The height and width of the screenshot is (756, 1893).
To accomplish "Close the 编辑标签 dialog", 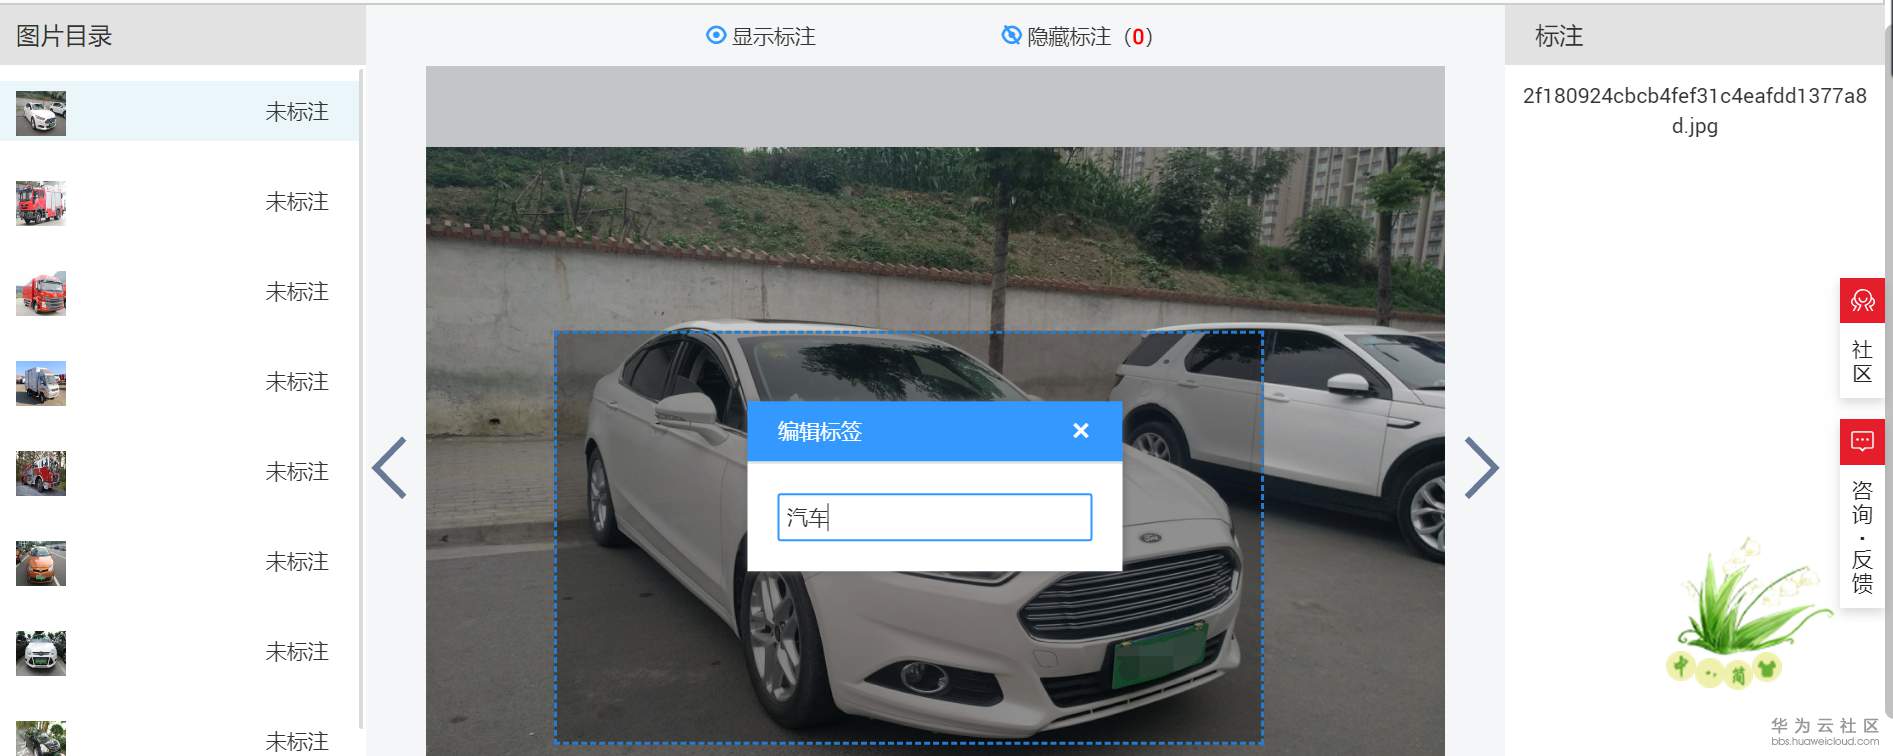I will 1080,430.
